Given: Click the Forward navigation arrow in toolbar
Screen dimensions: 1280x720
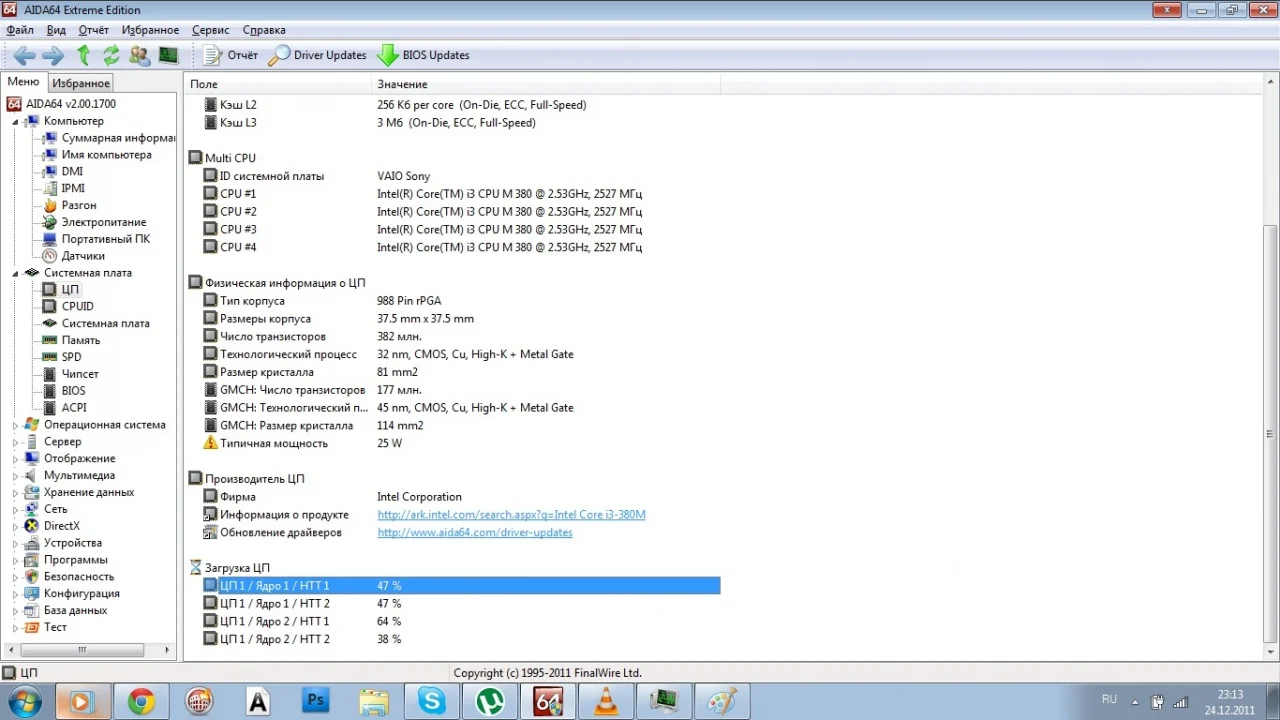Looking at the screenshot, I should (x=53, y=56).
